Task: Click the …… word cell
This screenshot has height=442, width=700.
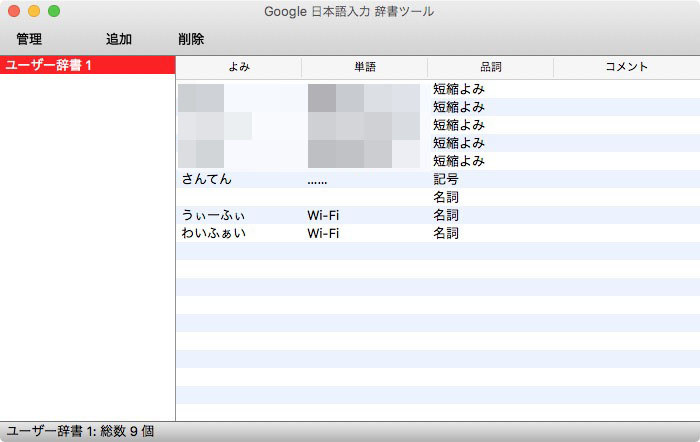Action: (317, 180)
